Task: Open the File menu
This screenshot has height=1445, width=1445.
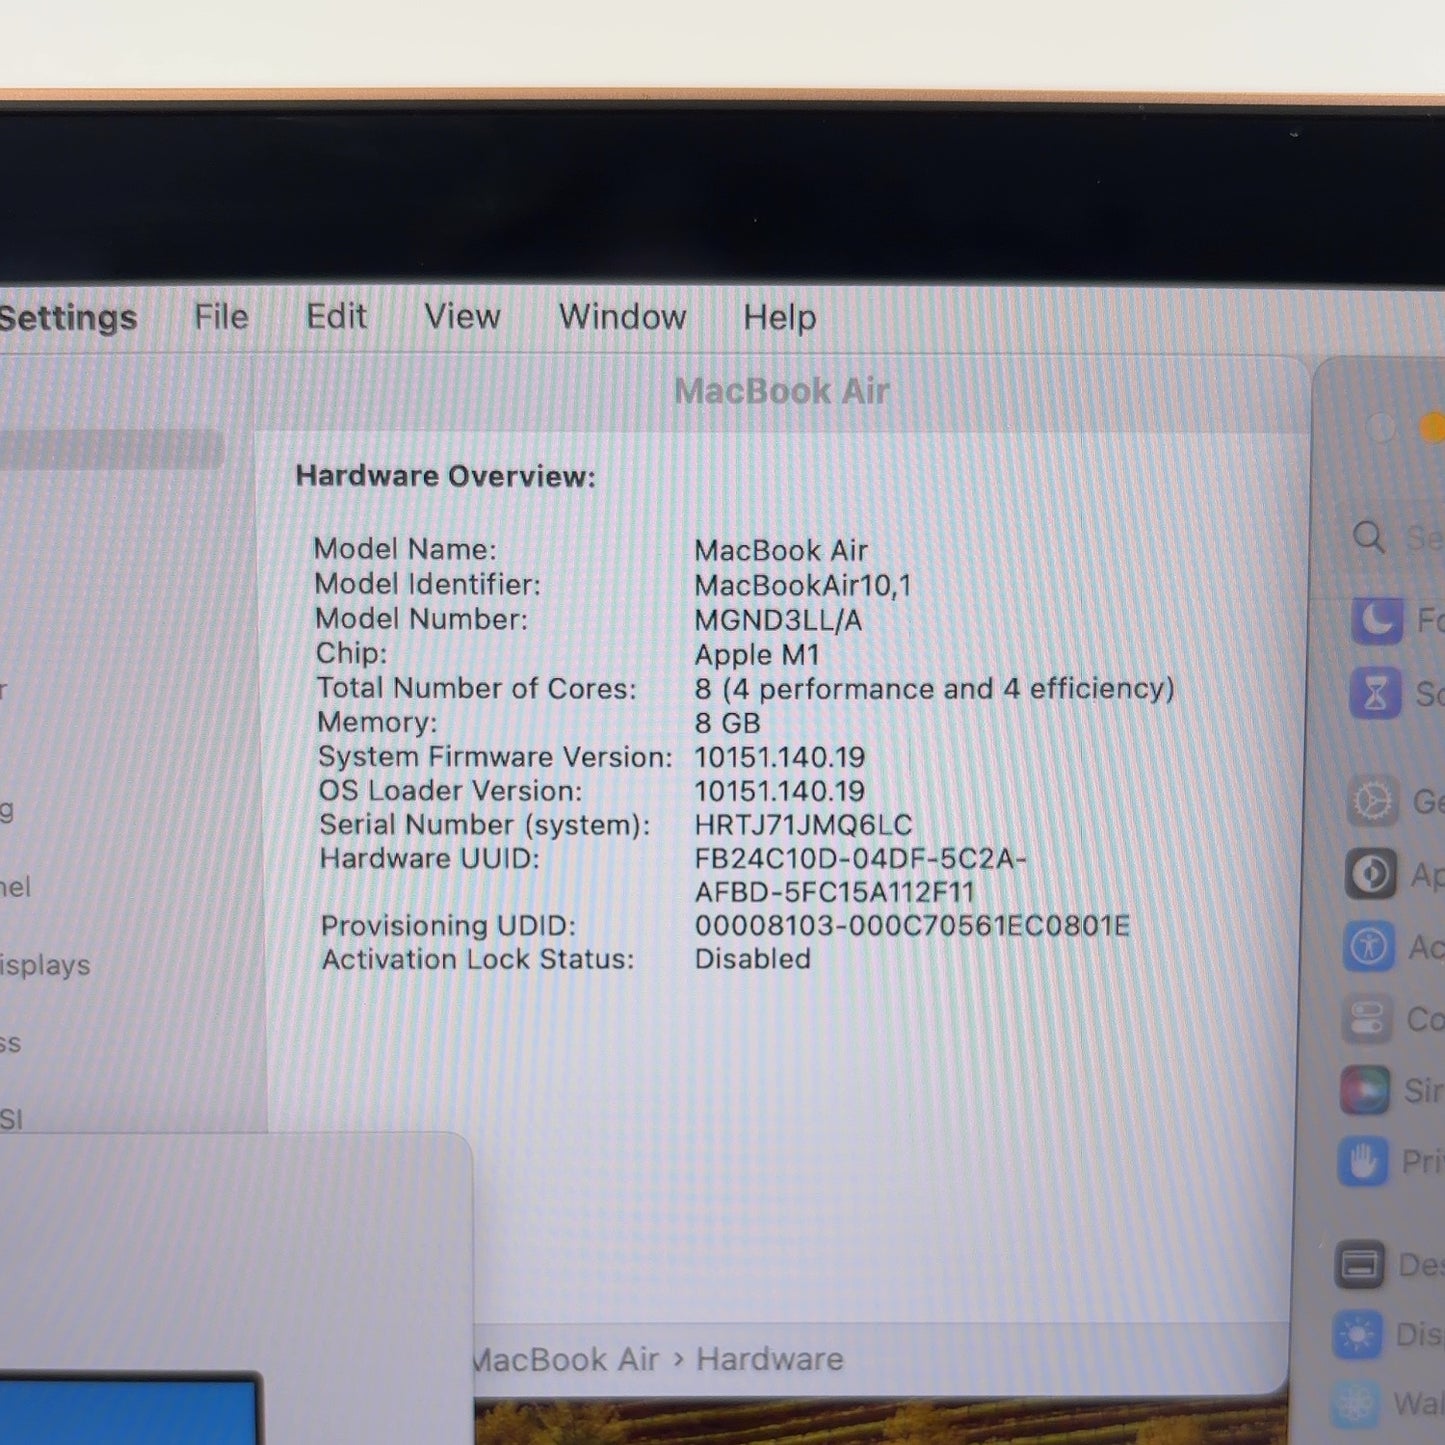Action: tap(221, 317)
